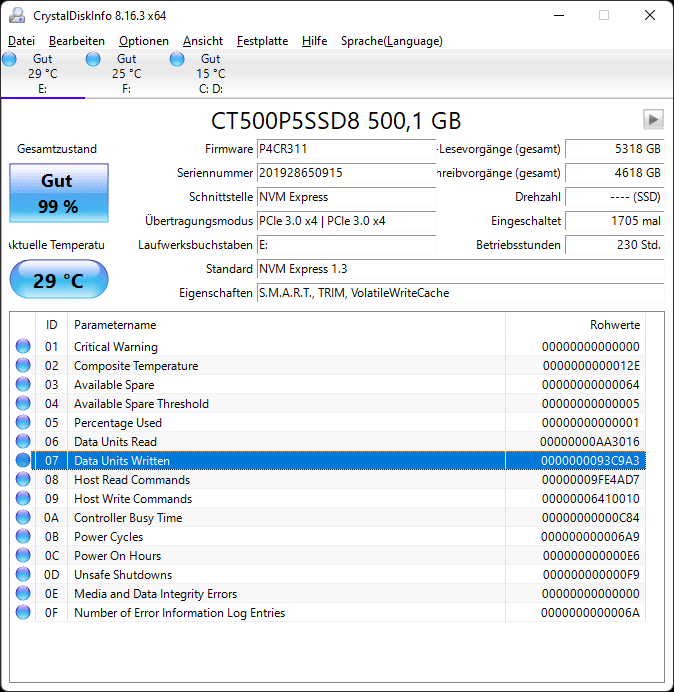Switch to the C: D: drive tab
This screenshot has width=674, height=692.
pyautogui.click(x=211, y=74)
